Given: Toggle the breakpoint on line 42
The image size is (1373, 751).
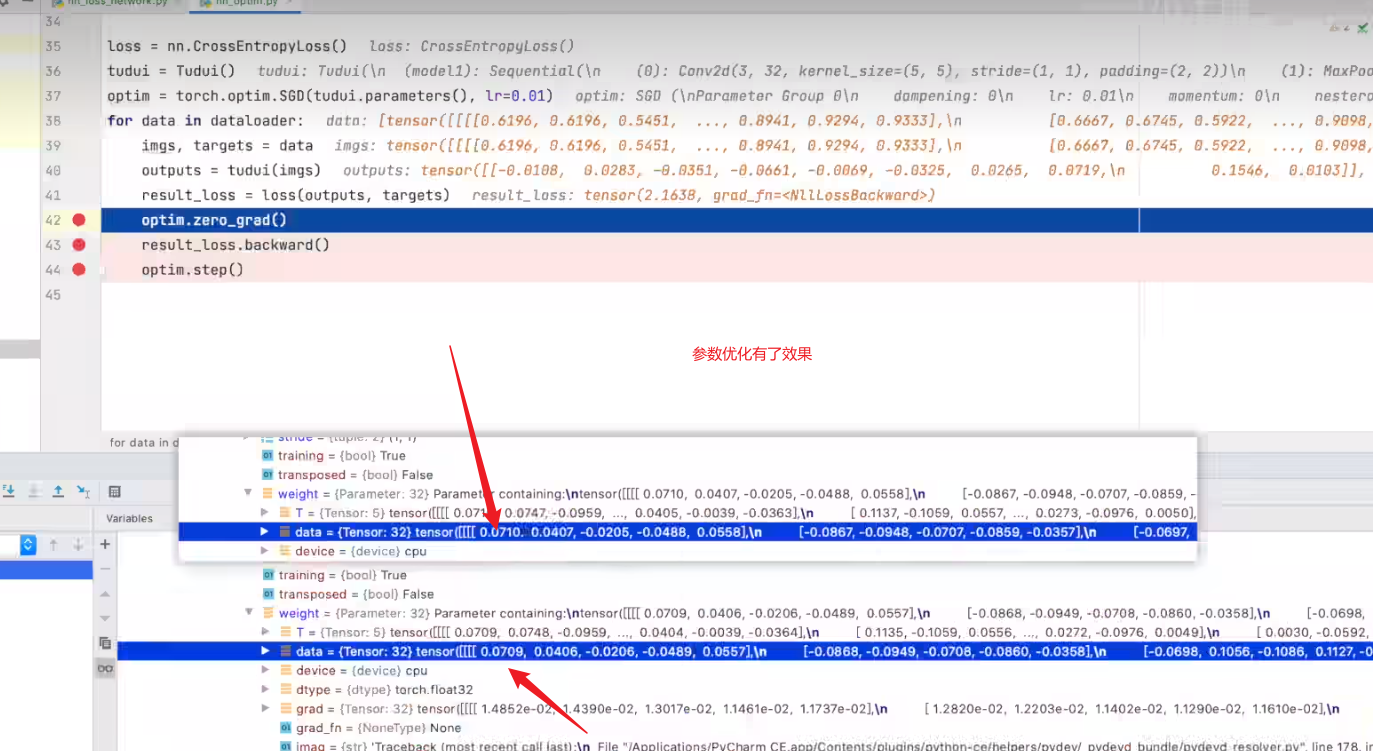Looking at the screenshot, I should (x=79, y=220).
